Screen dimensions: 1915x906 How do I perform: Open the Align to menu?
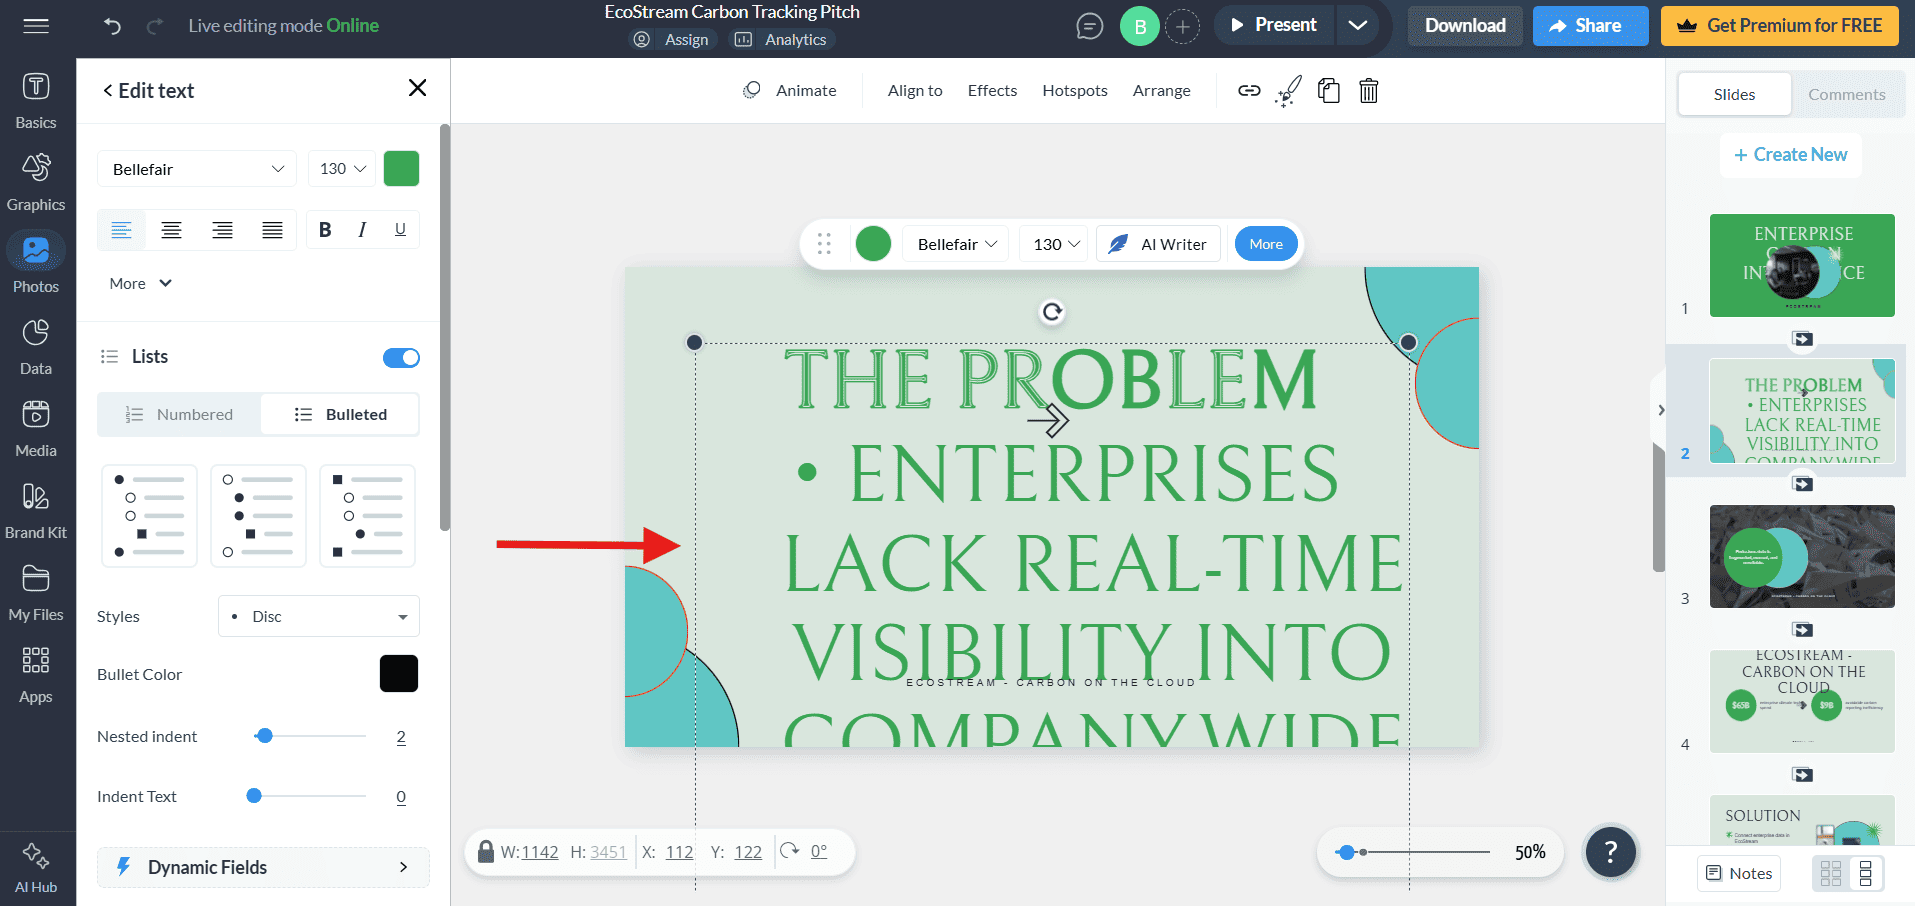[x=915, y=90]
